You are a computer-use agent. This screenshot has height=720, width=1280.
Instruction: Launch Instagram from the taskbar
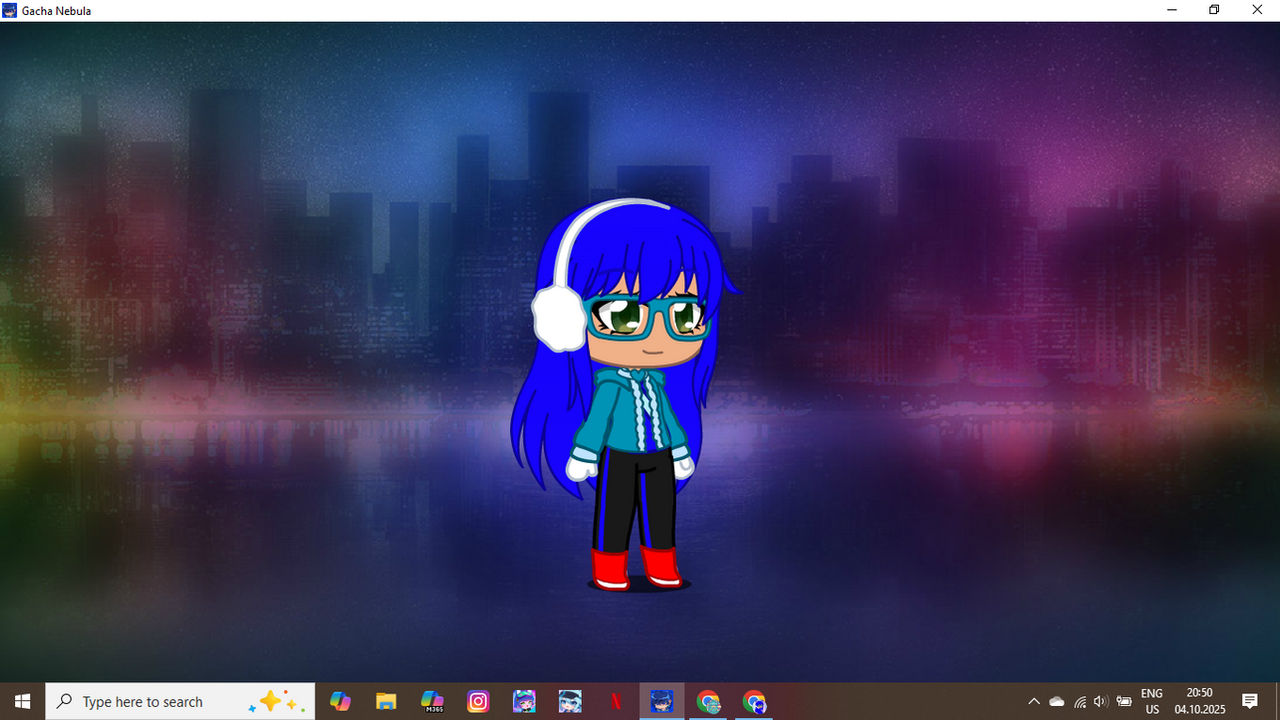pos(478,701)
